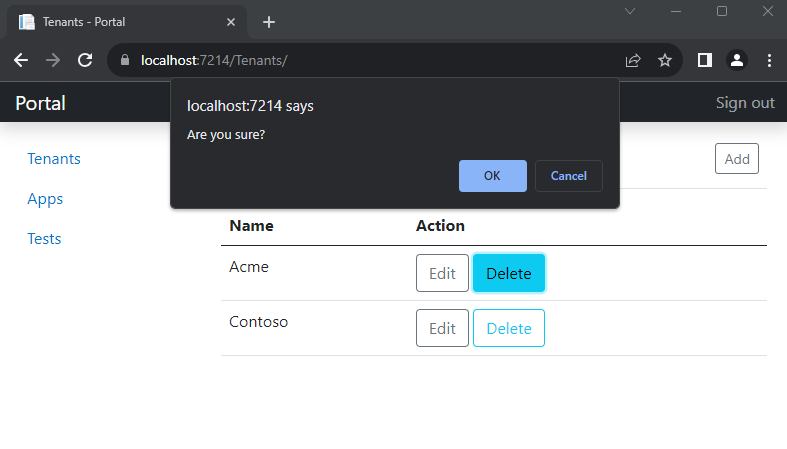The height and width of the screenshot is (449, 787).
Task: Expand the tab search chevron
Action: pos(630,11)
